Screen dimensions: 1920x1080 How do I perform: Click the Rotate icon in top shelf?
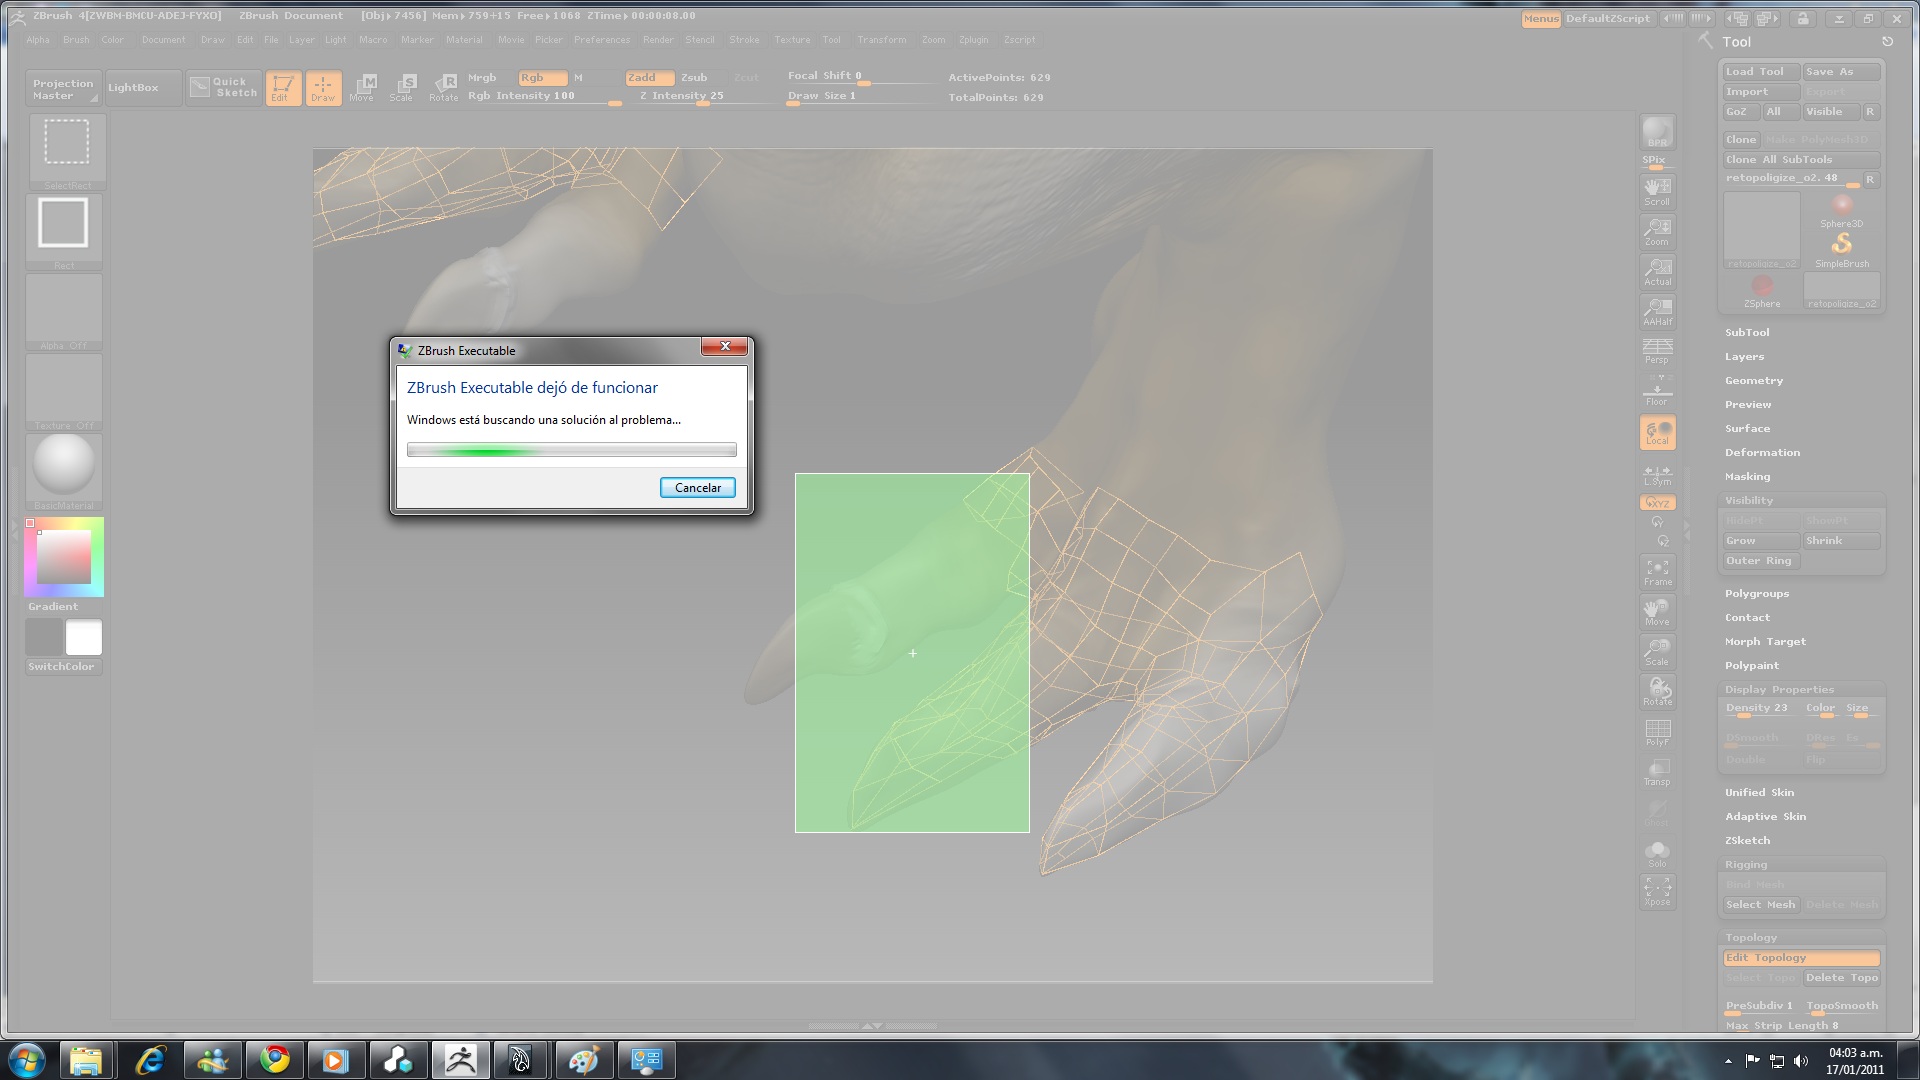443,88
